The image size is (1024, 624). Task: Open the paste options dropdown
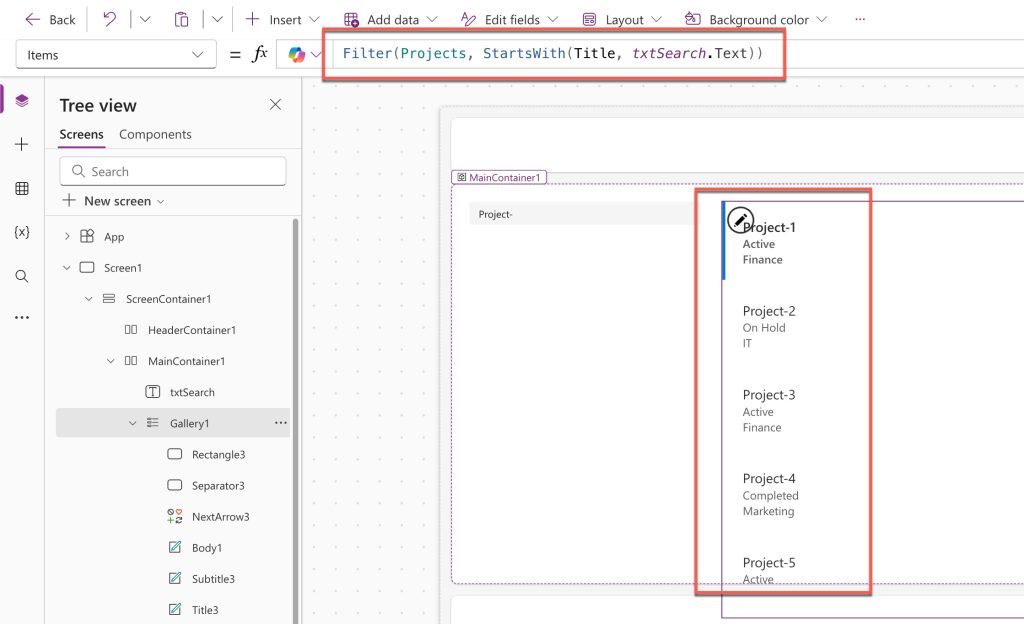[x=217, y=20]
